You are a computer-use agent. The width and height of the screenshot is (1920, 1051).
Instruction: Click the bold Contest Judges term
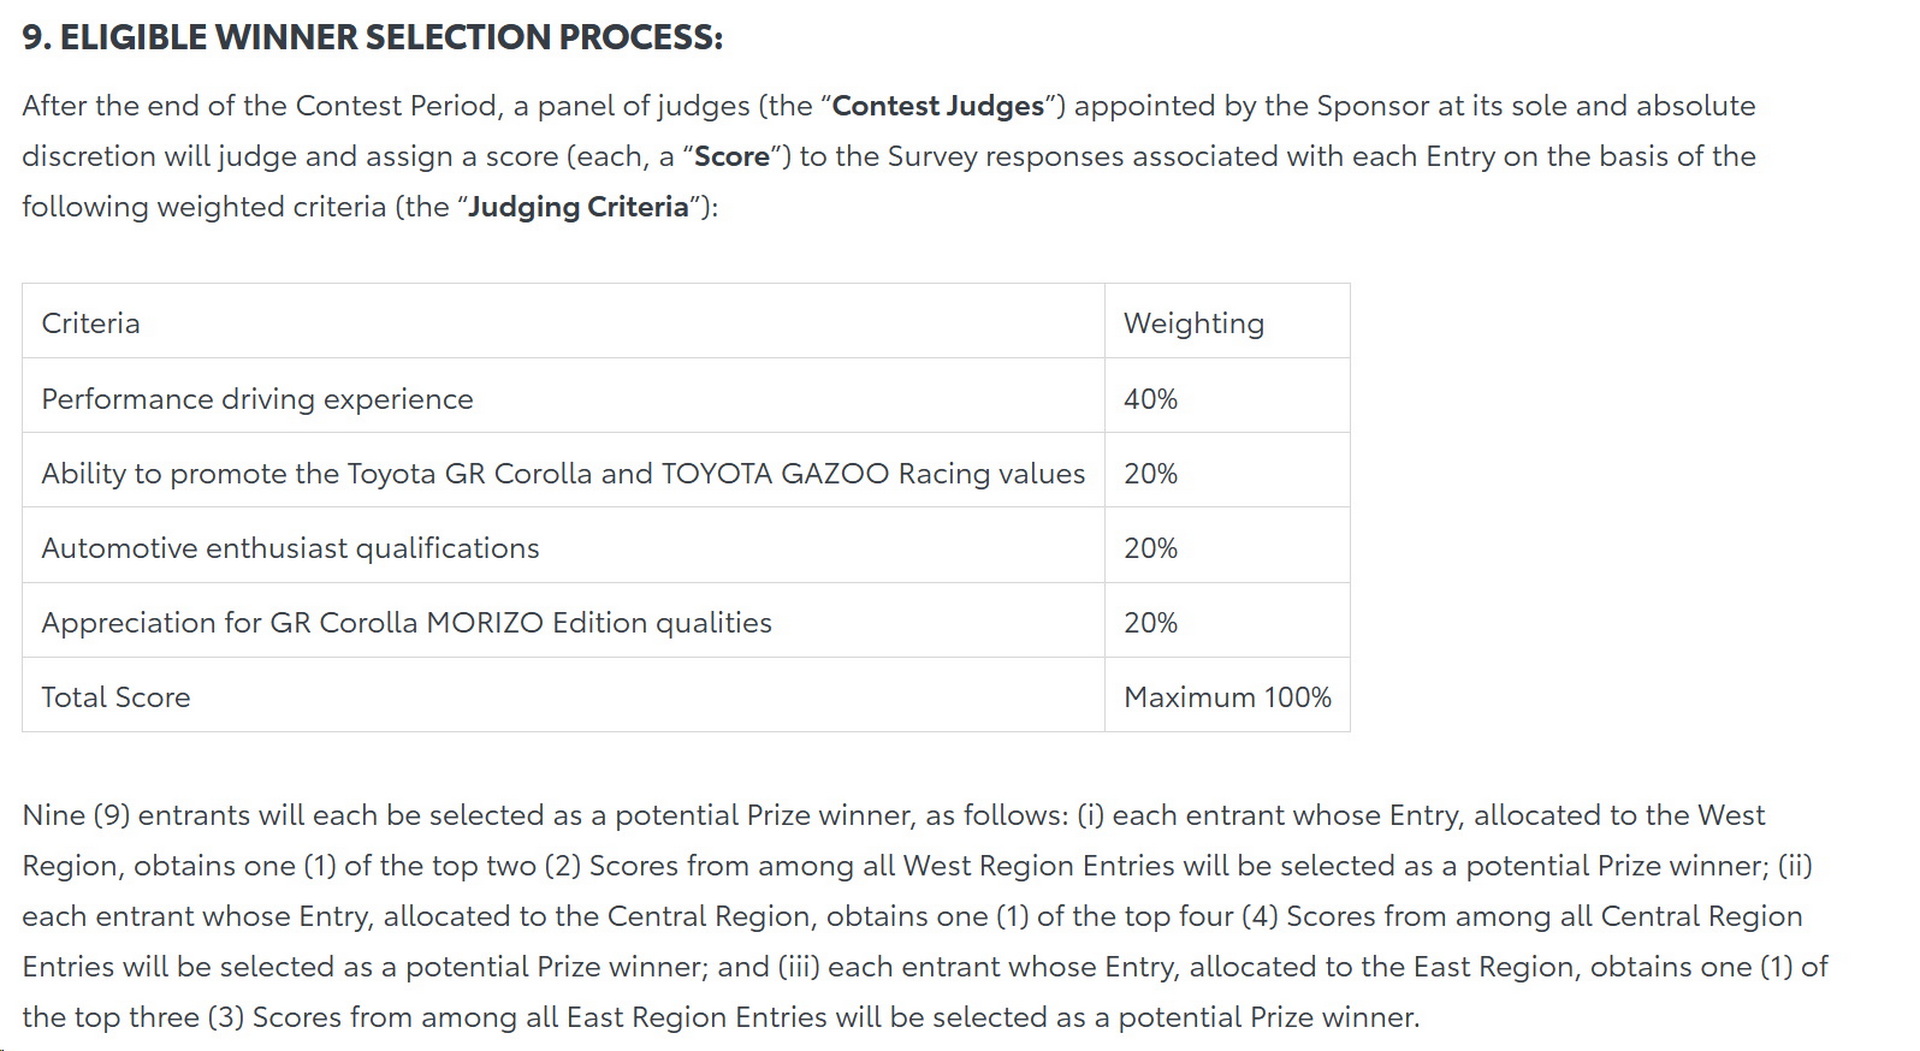tap(937, 106)
